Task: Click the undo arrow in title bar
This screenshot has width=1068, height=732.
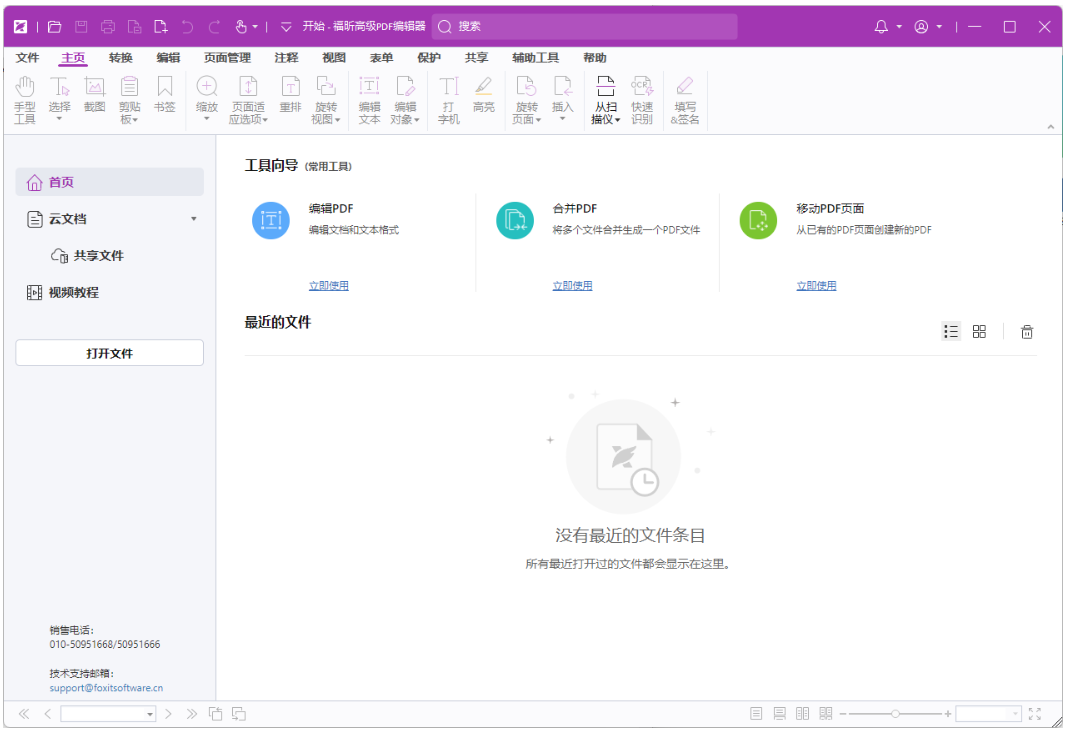Action: coord(187,27)
